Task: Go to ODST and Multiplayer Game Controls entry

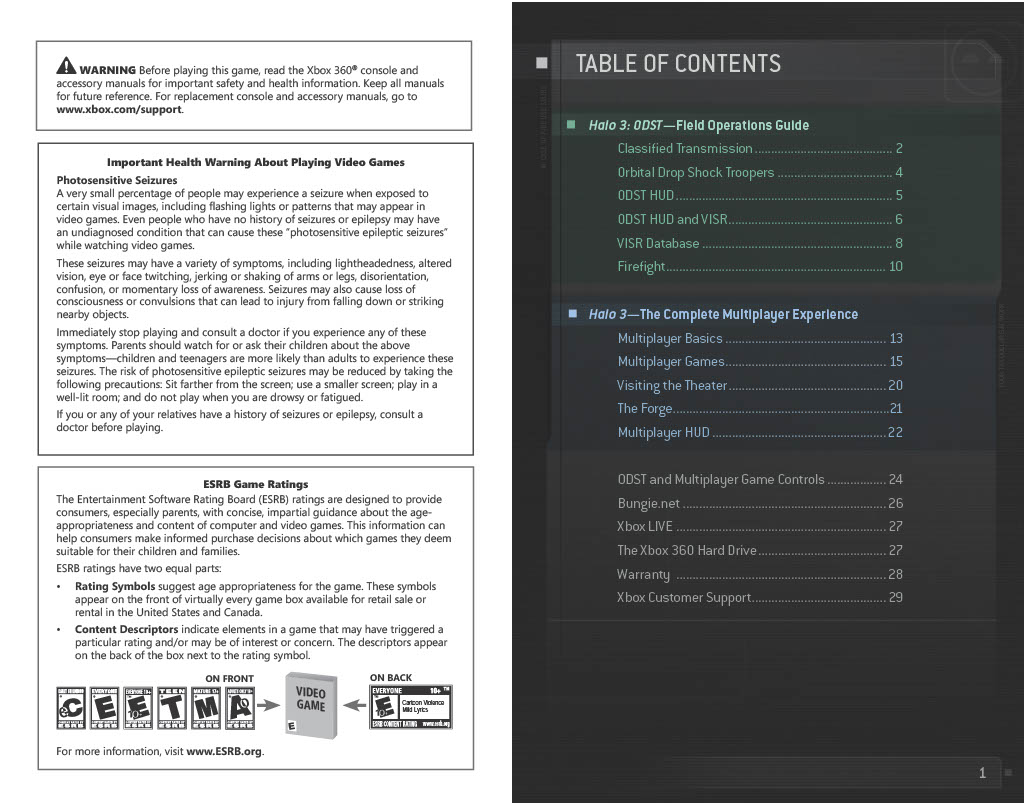Action: [760, 480]
